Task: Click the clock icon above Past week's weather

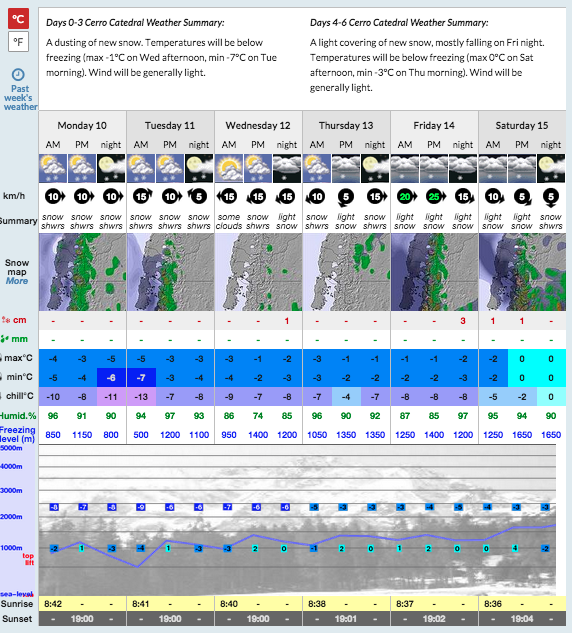Action: click(x=18, y=75)
